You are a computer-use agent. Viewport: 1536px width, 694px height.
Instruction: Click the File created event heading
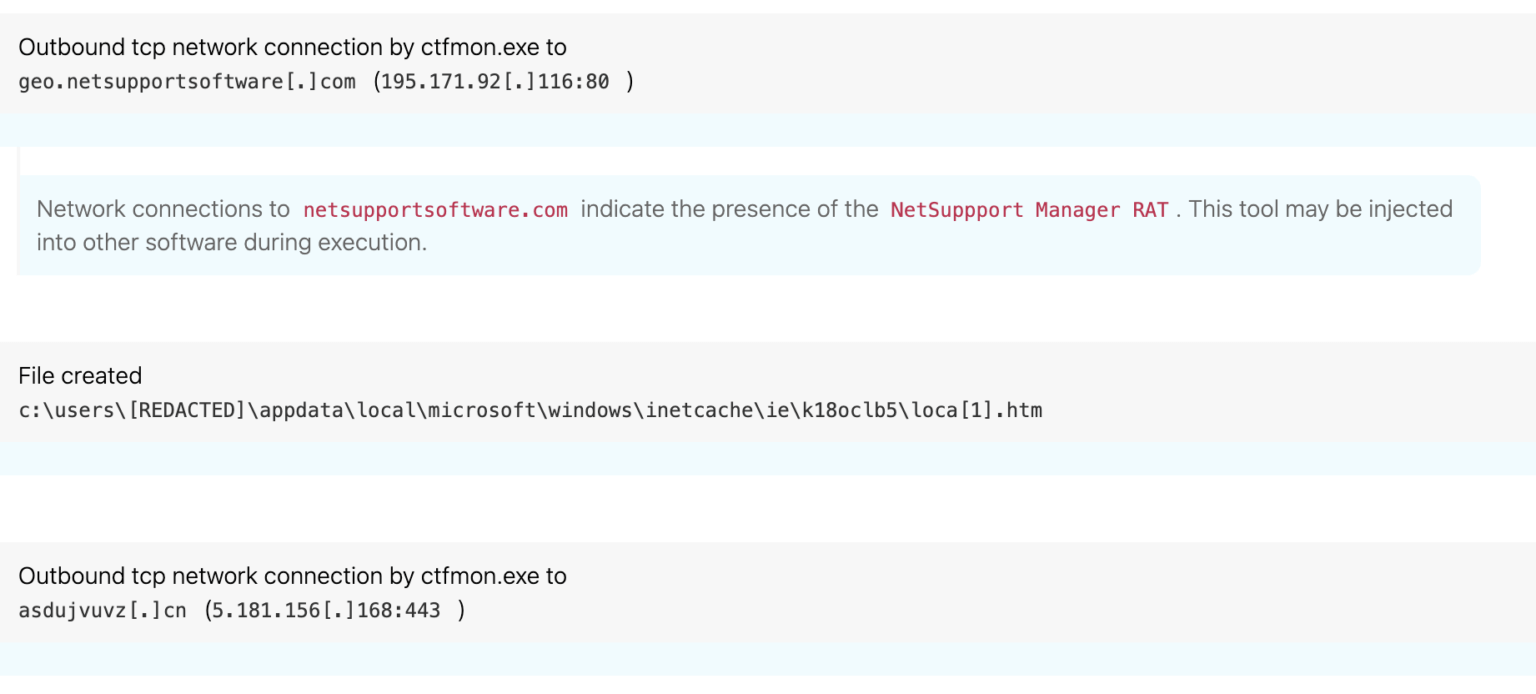(x=80, y=376)
